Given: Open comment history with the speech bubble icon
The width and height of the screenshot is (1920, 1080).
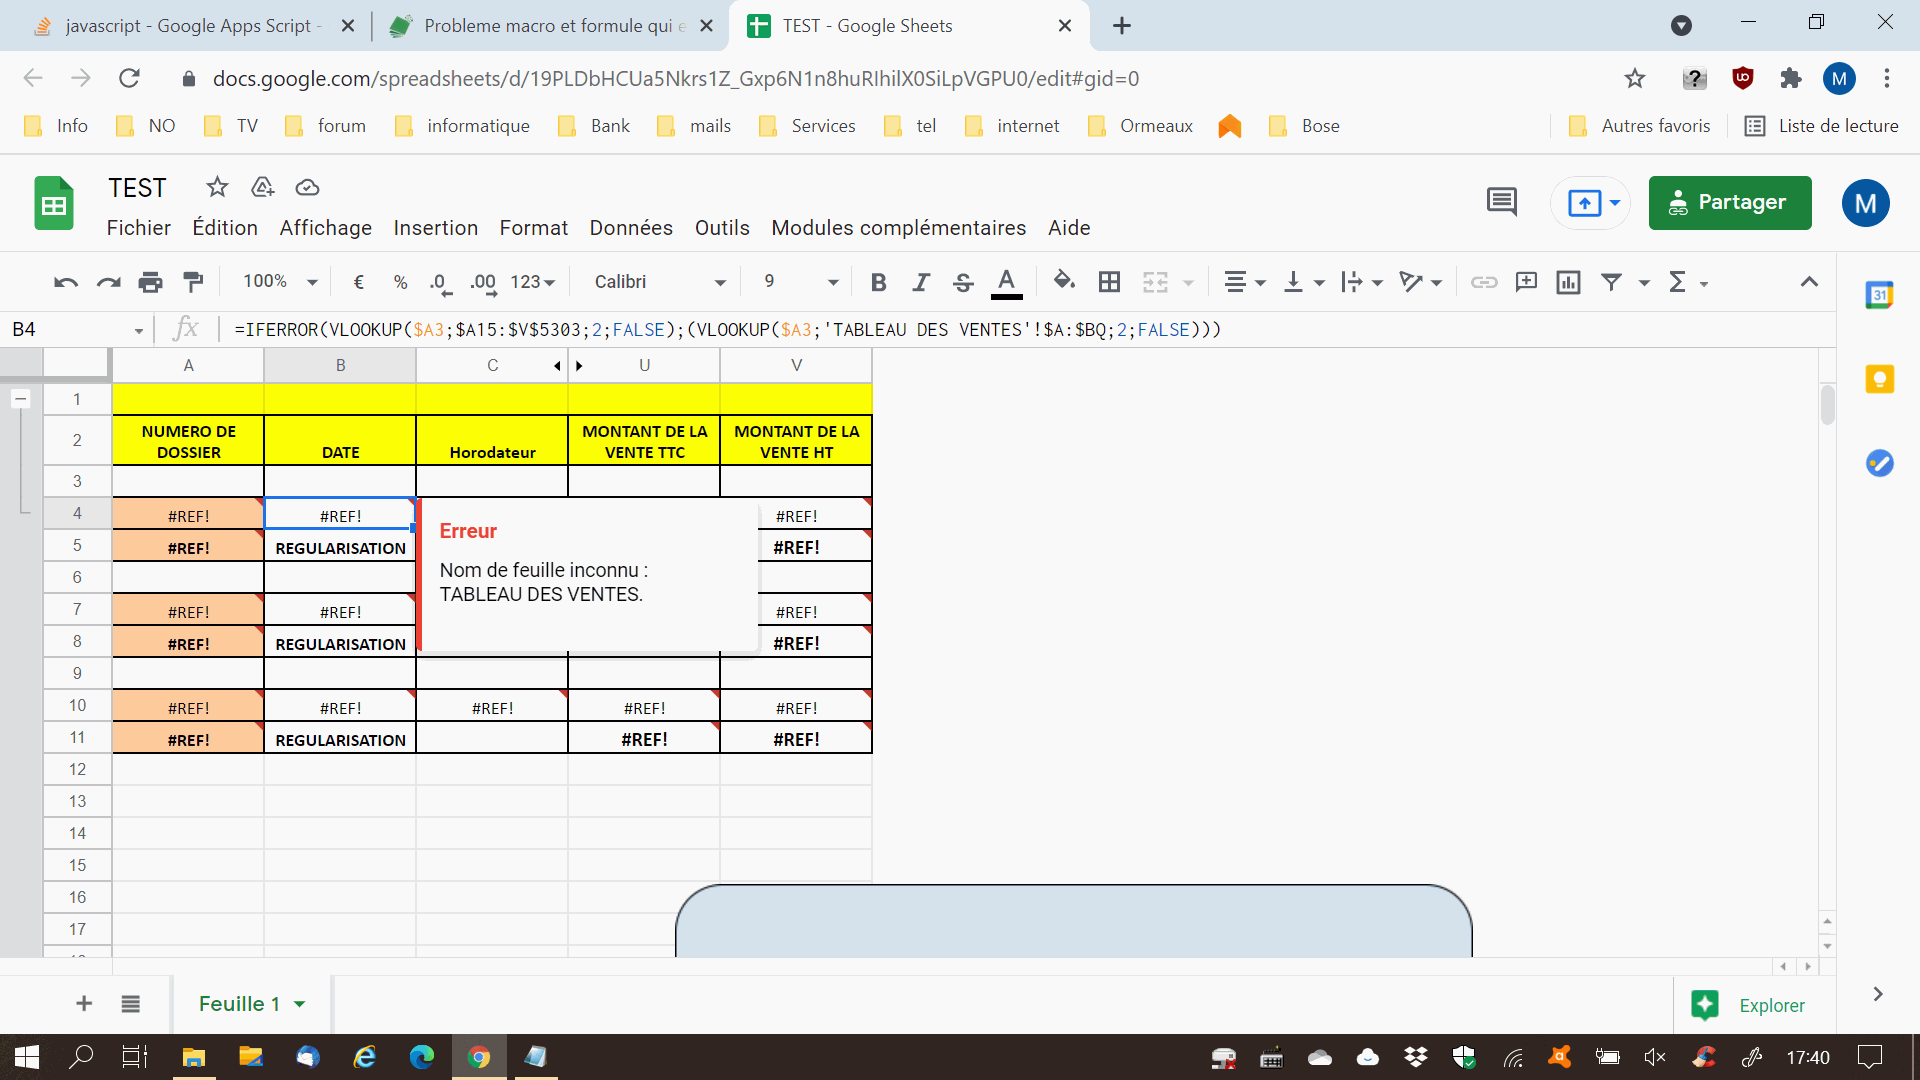Looking at the screenshot, I should [1501, 202].
